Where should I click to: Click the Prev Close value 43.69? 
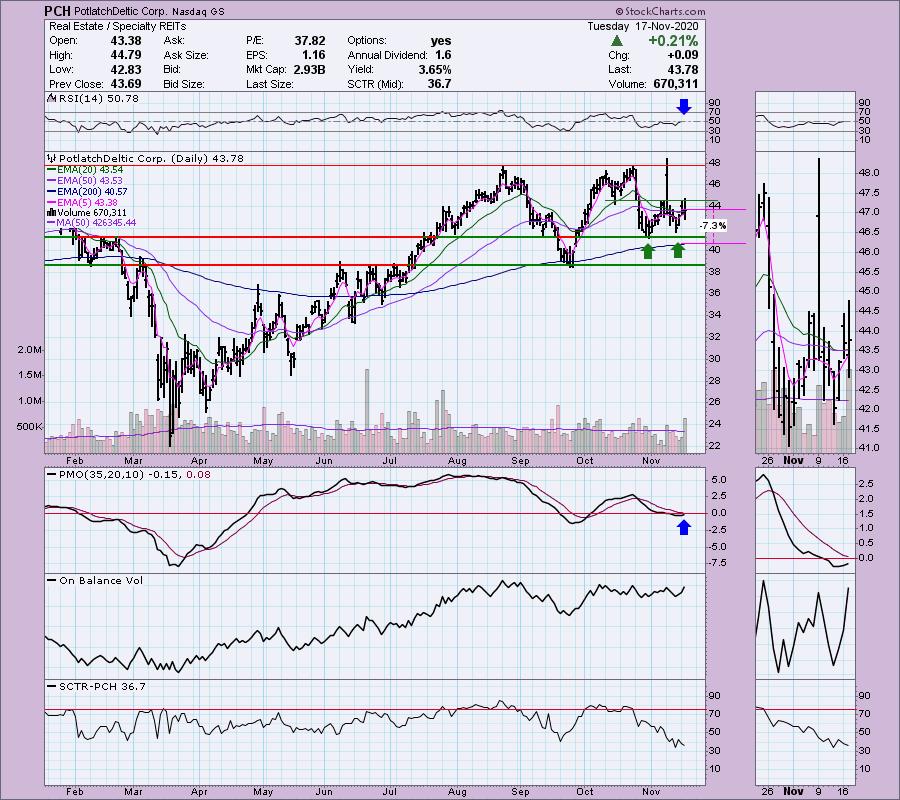click(x=126, y=84)
